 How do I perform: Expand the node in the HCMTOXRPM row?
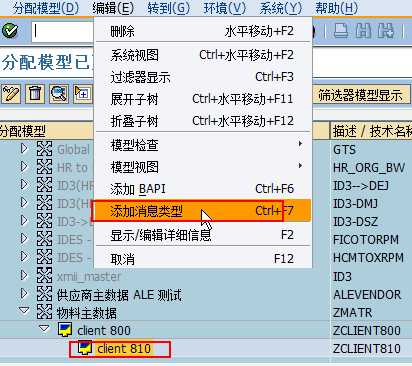coord(24,256)
